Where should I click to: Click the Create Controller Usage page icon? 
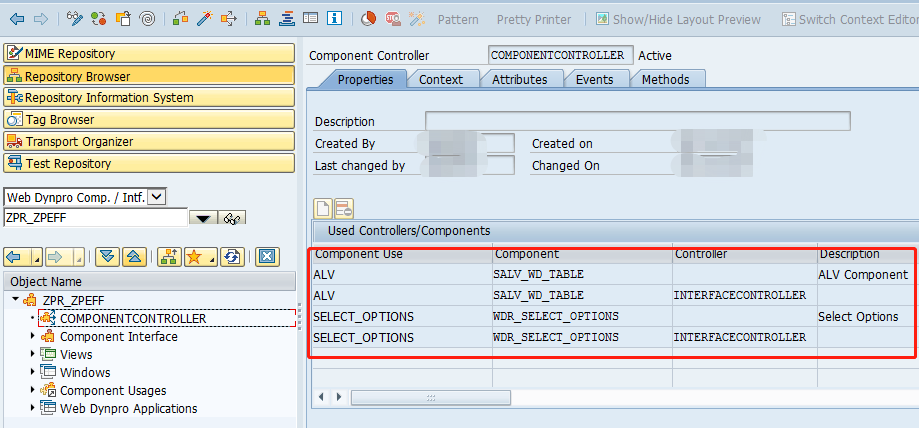point(323,208)
